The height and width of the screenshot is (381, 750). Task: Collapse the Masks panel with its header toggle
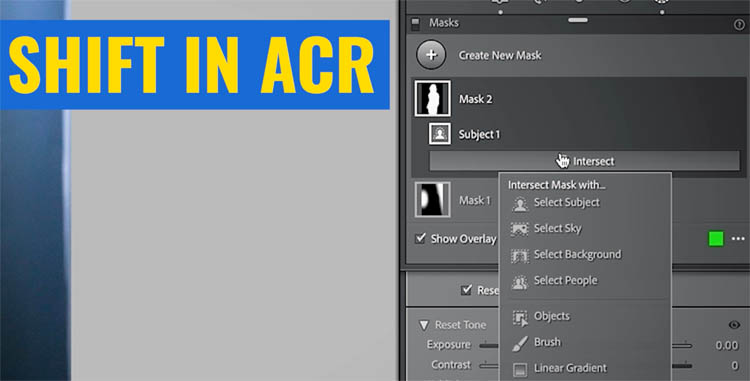[x=415, y=23]
